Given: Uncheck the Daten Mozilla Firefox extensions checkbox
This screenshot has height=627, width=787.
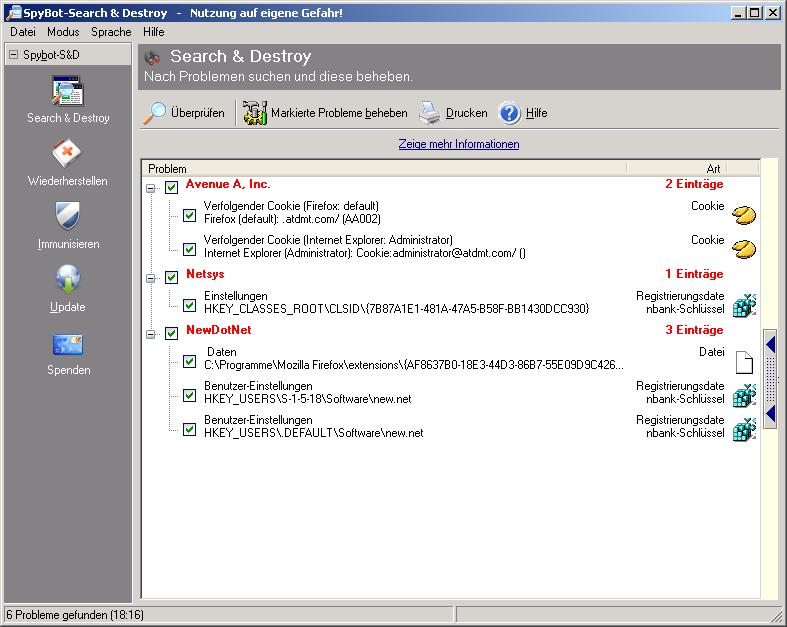Looking at the screenshot, I should (x=189, y=361).
